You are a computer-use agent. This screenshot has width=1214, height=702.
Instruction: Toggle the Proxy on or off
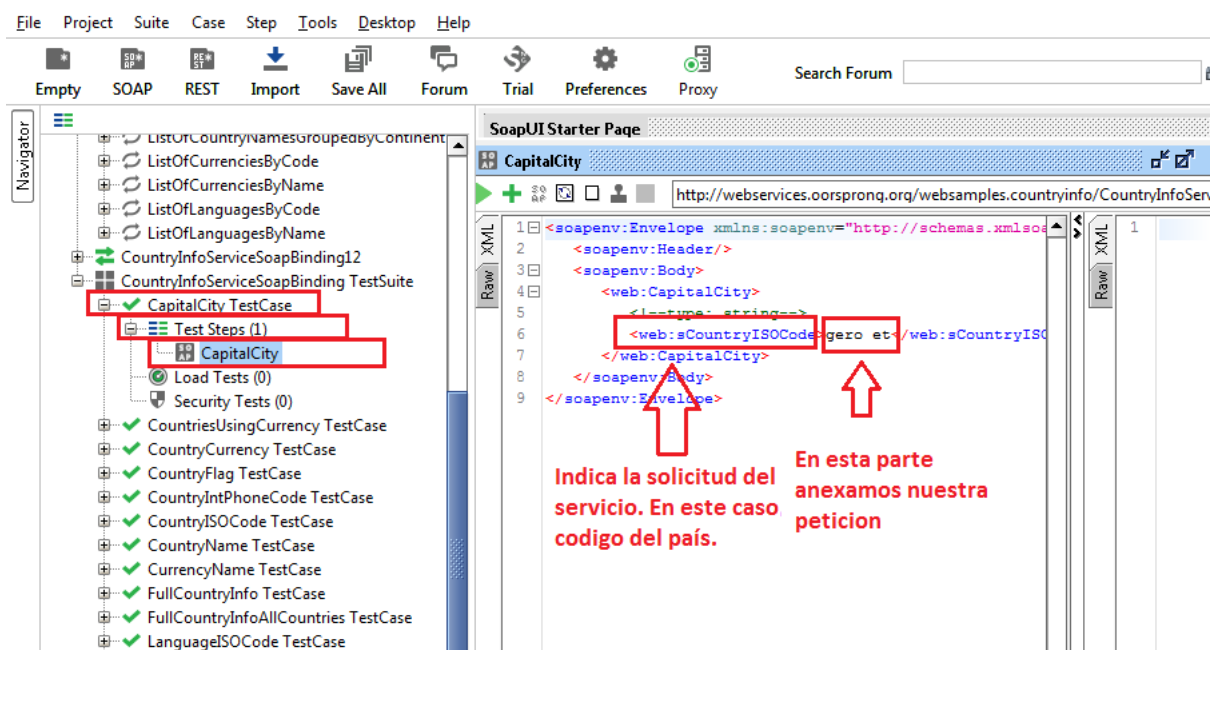coord(697,68)
